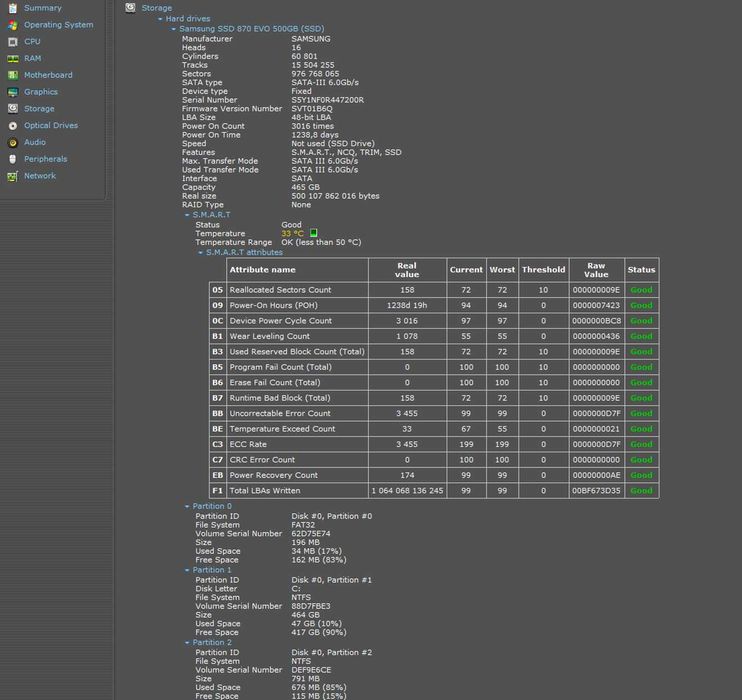Click the Optical Drives disc icon
This screenshot has width=742, height=700.
click(x=13, y=126)
